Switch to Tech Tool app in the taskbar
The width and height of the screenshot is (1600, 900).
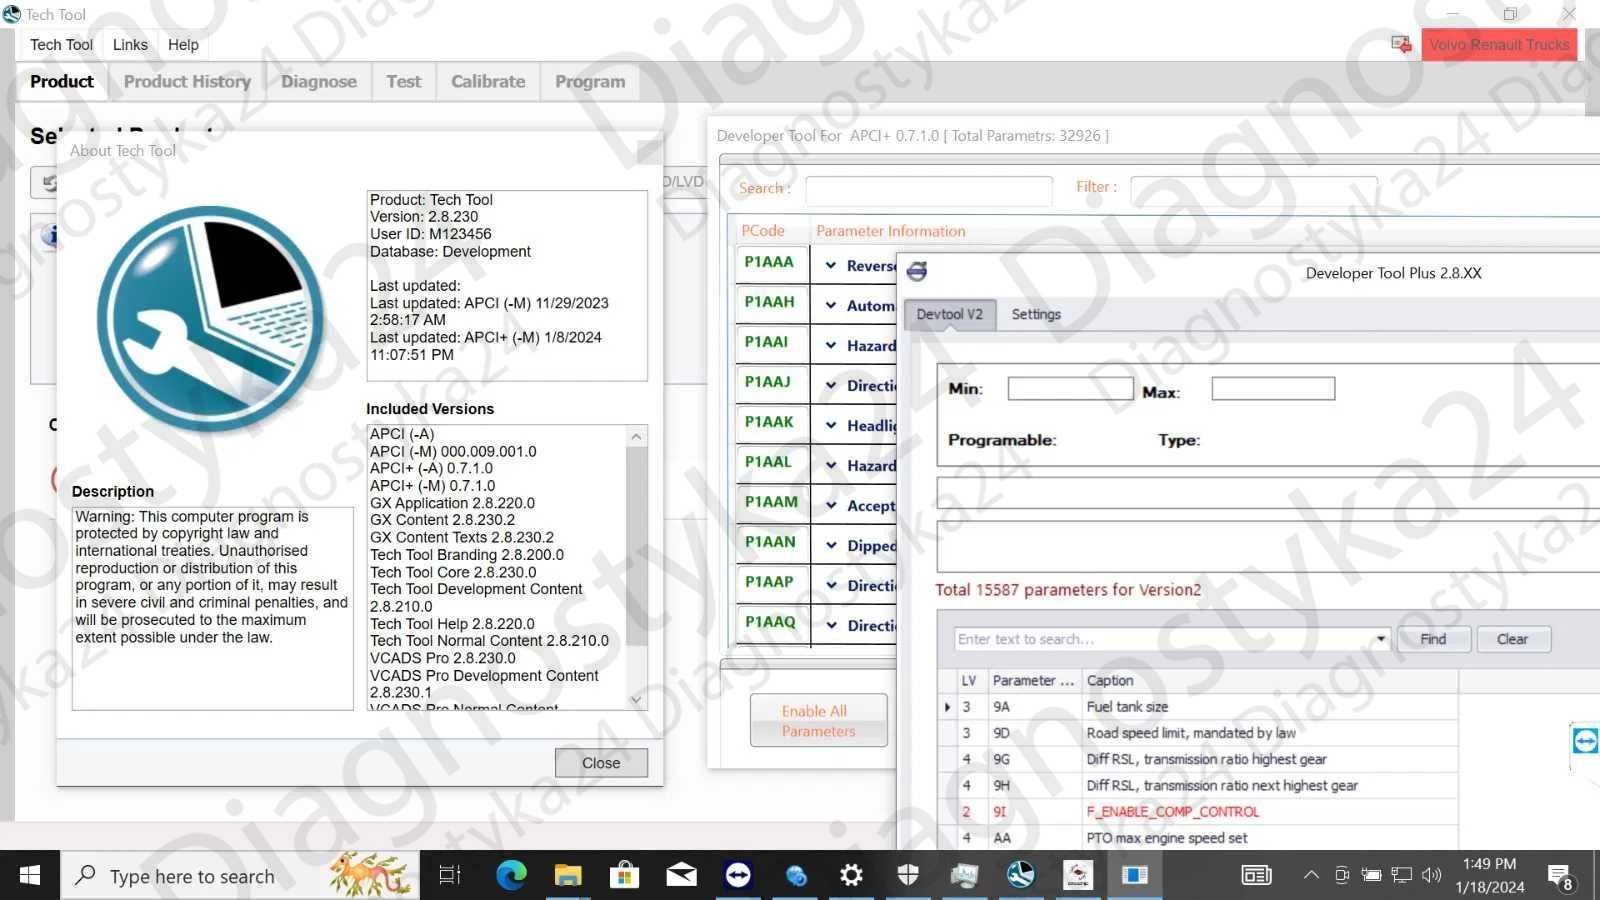(x=1021, y=875)
